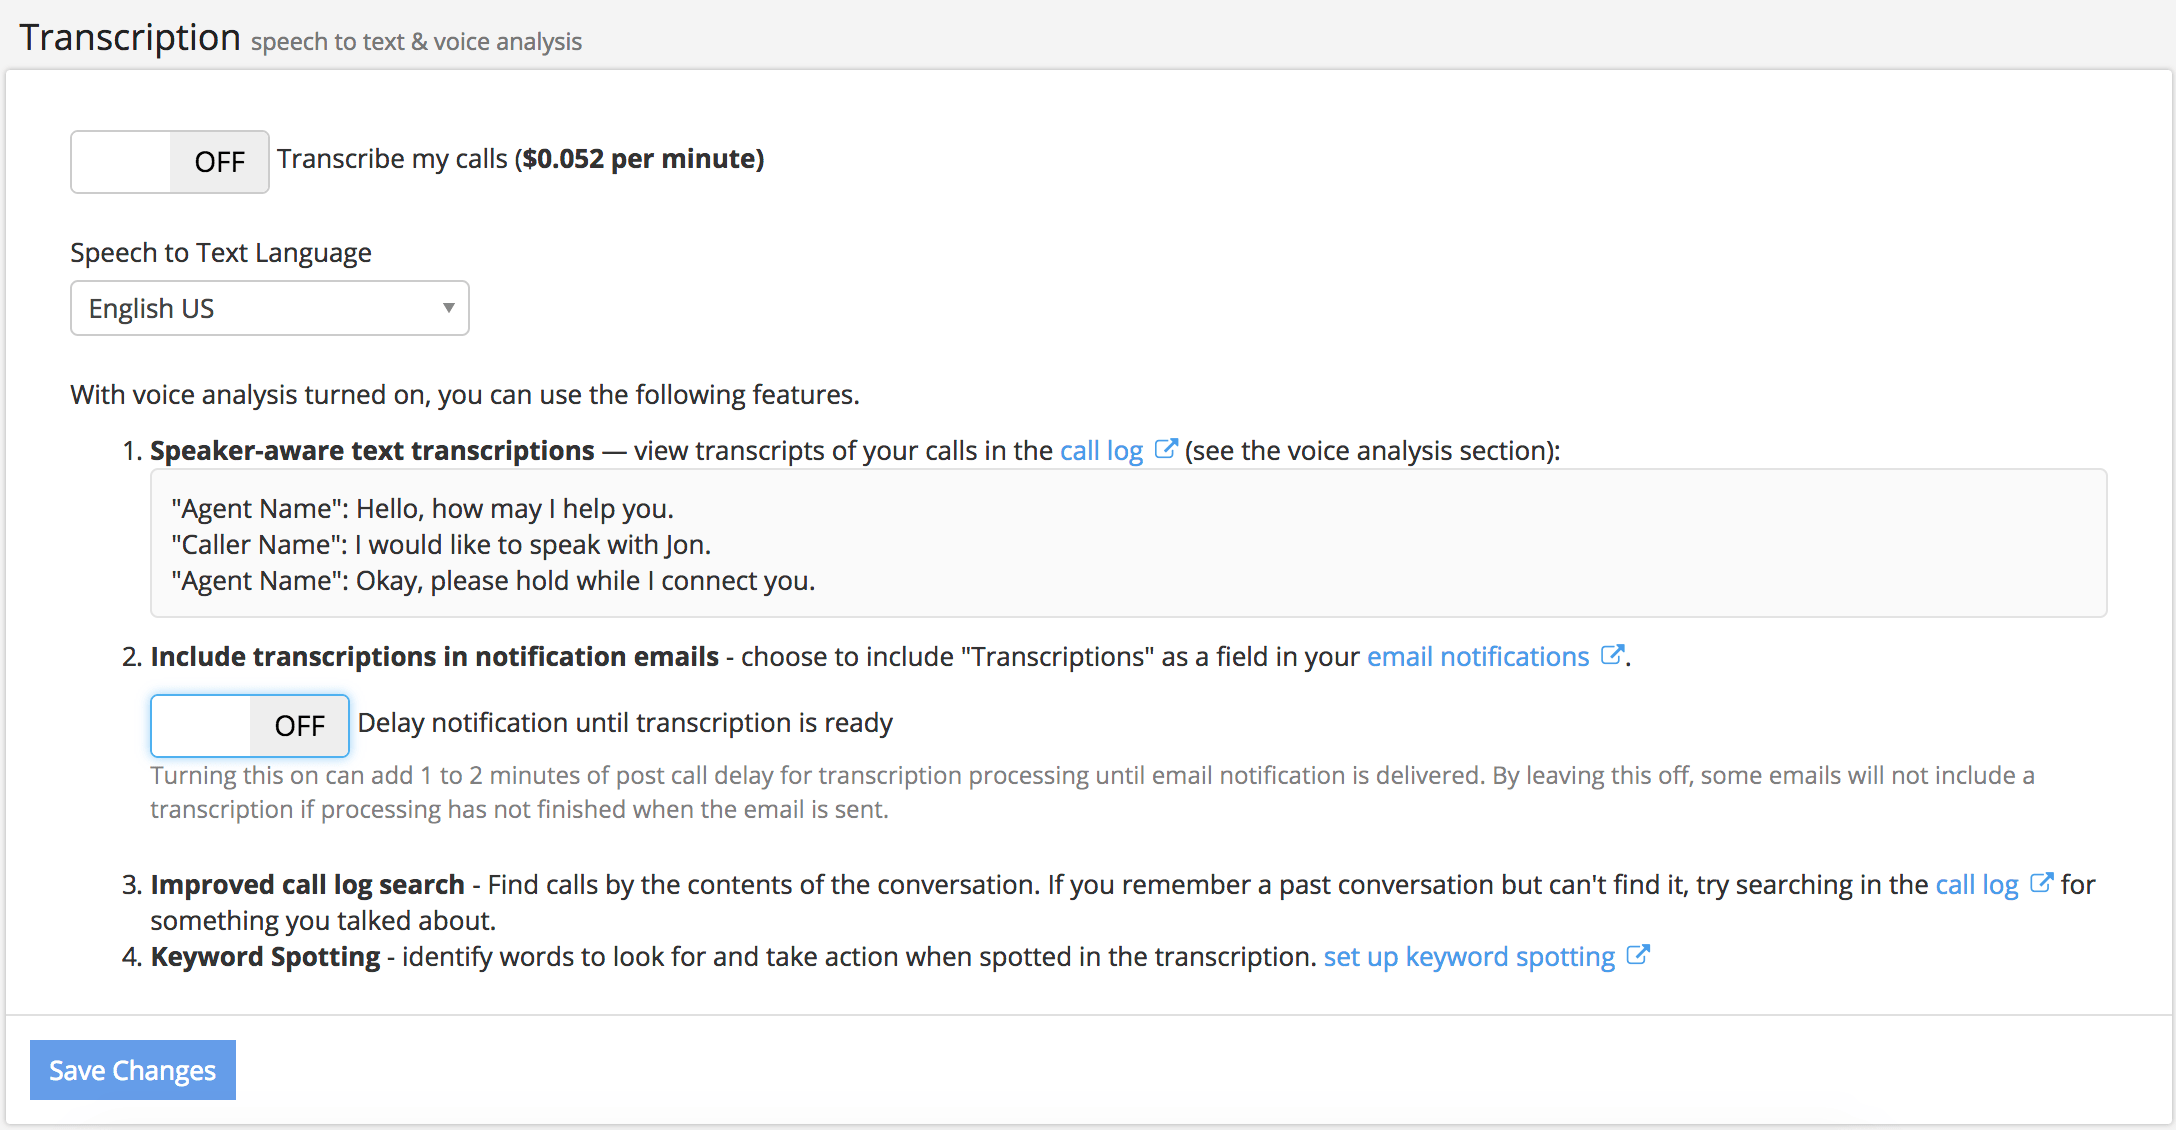The image size is (2176, 1130).
Task: Click the Keyword Spotting bold heading
Action: coord(265,957)
